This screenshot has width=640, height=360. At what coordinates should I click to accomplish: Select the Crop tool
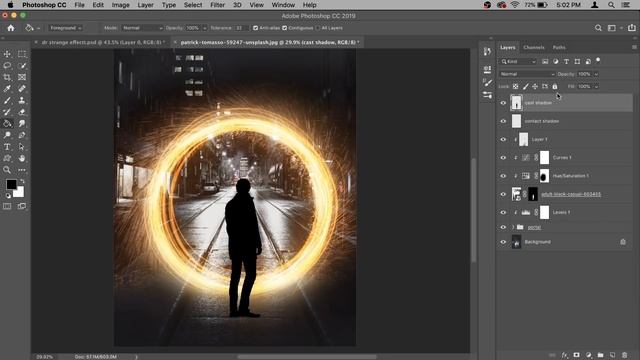pos(7,77)
